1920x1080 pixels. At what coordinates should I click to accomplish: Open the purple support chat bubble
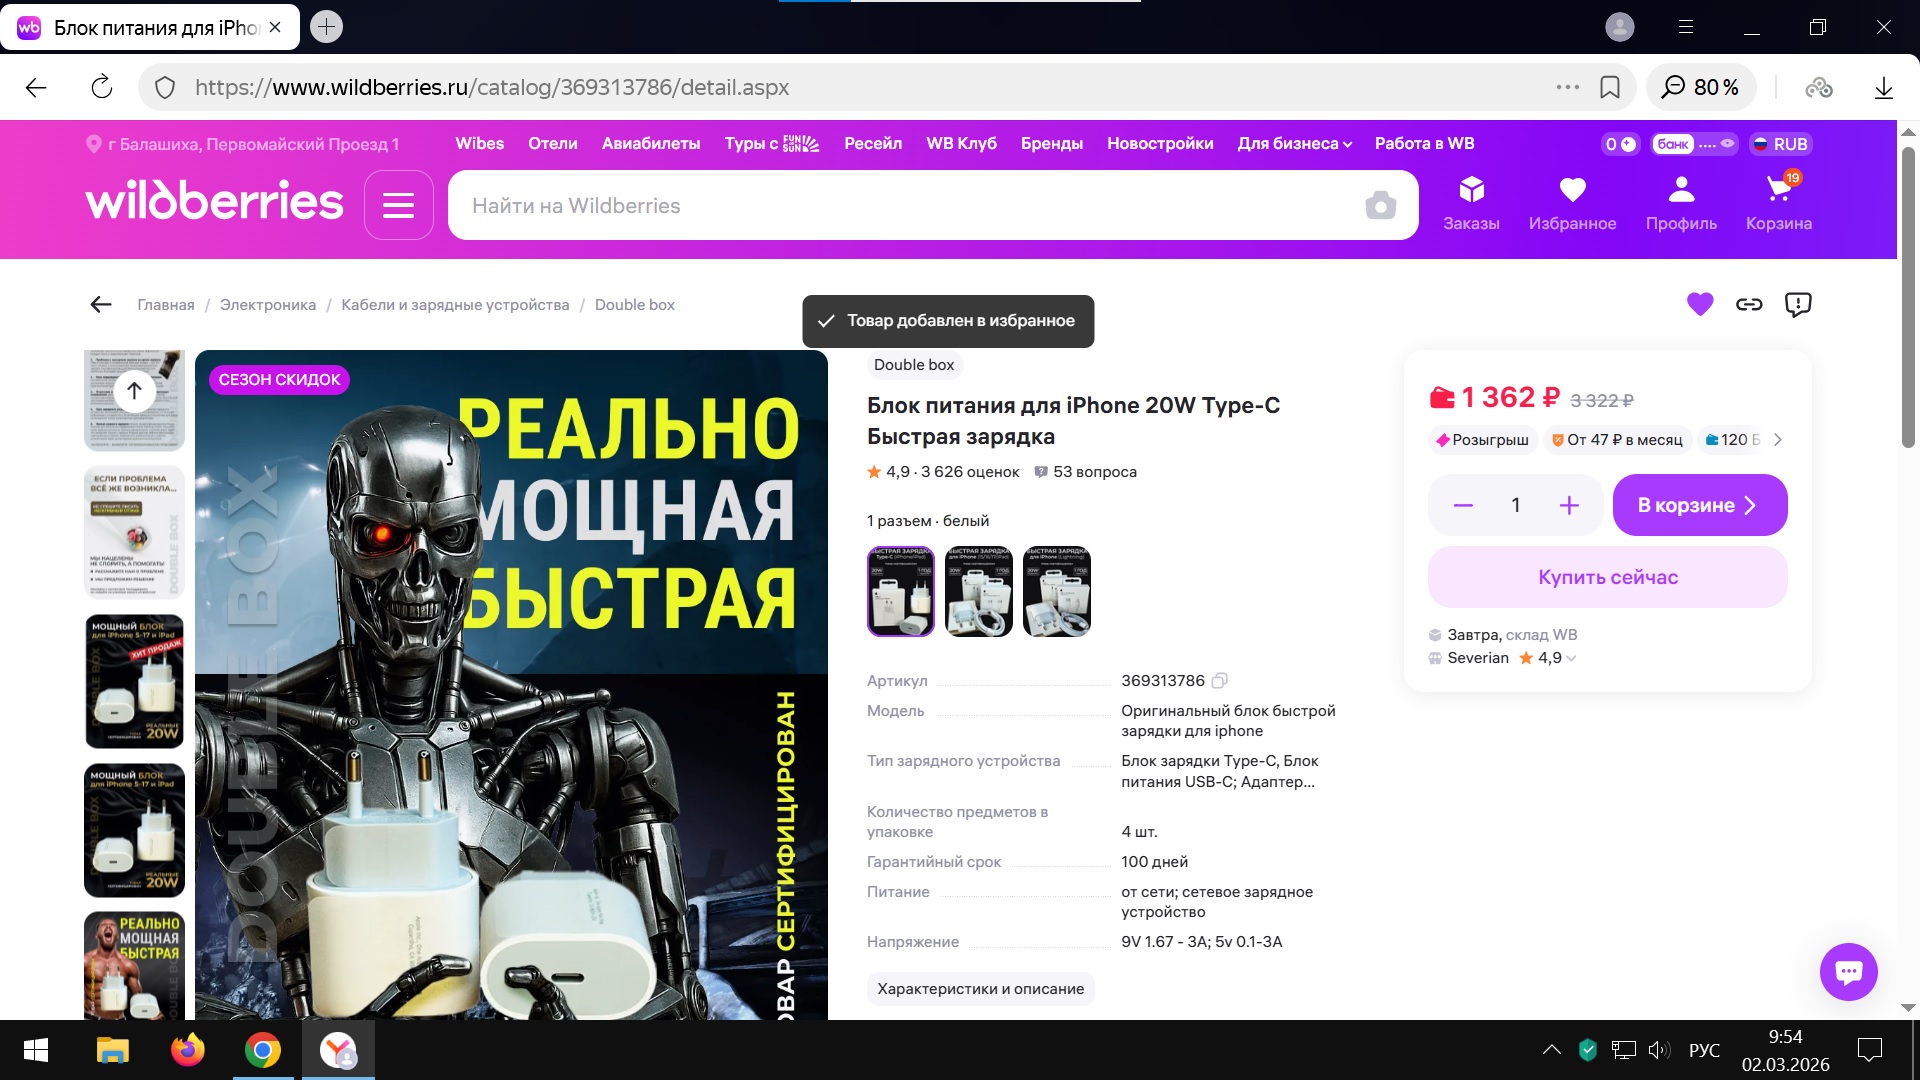point(1848,971)
